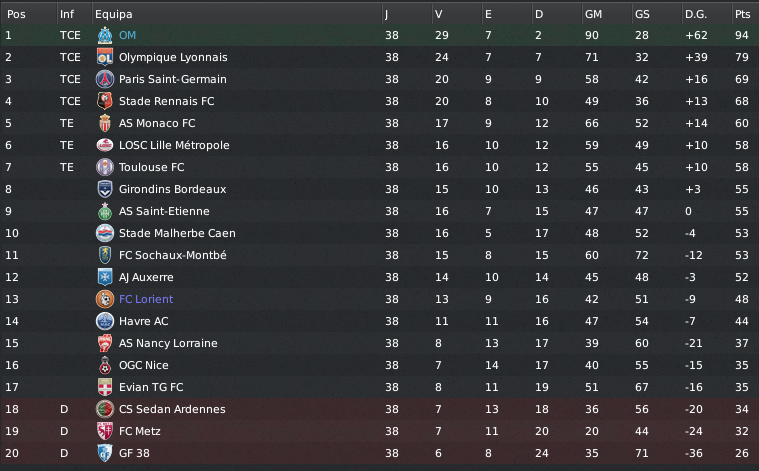The height and width of the screenshot is (471, 759).
Task: Click the Paris Saint-Germain crest icon
Action: (104, 79)
